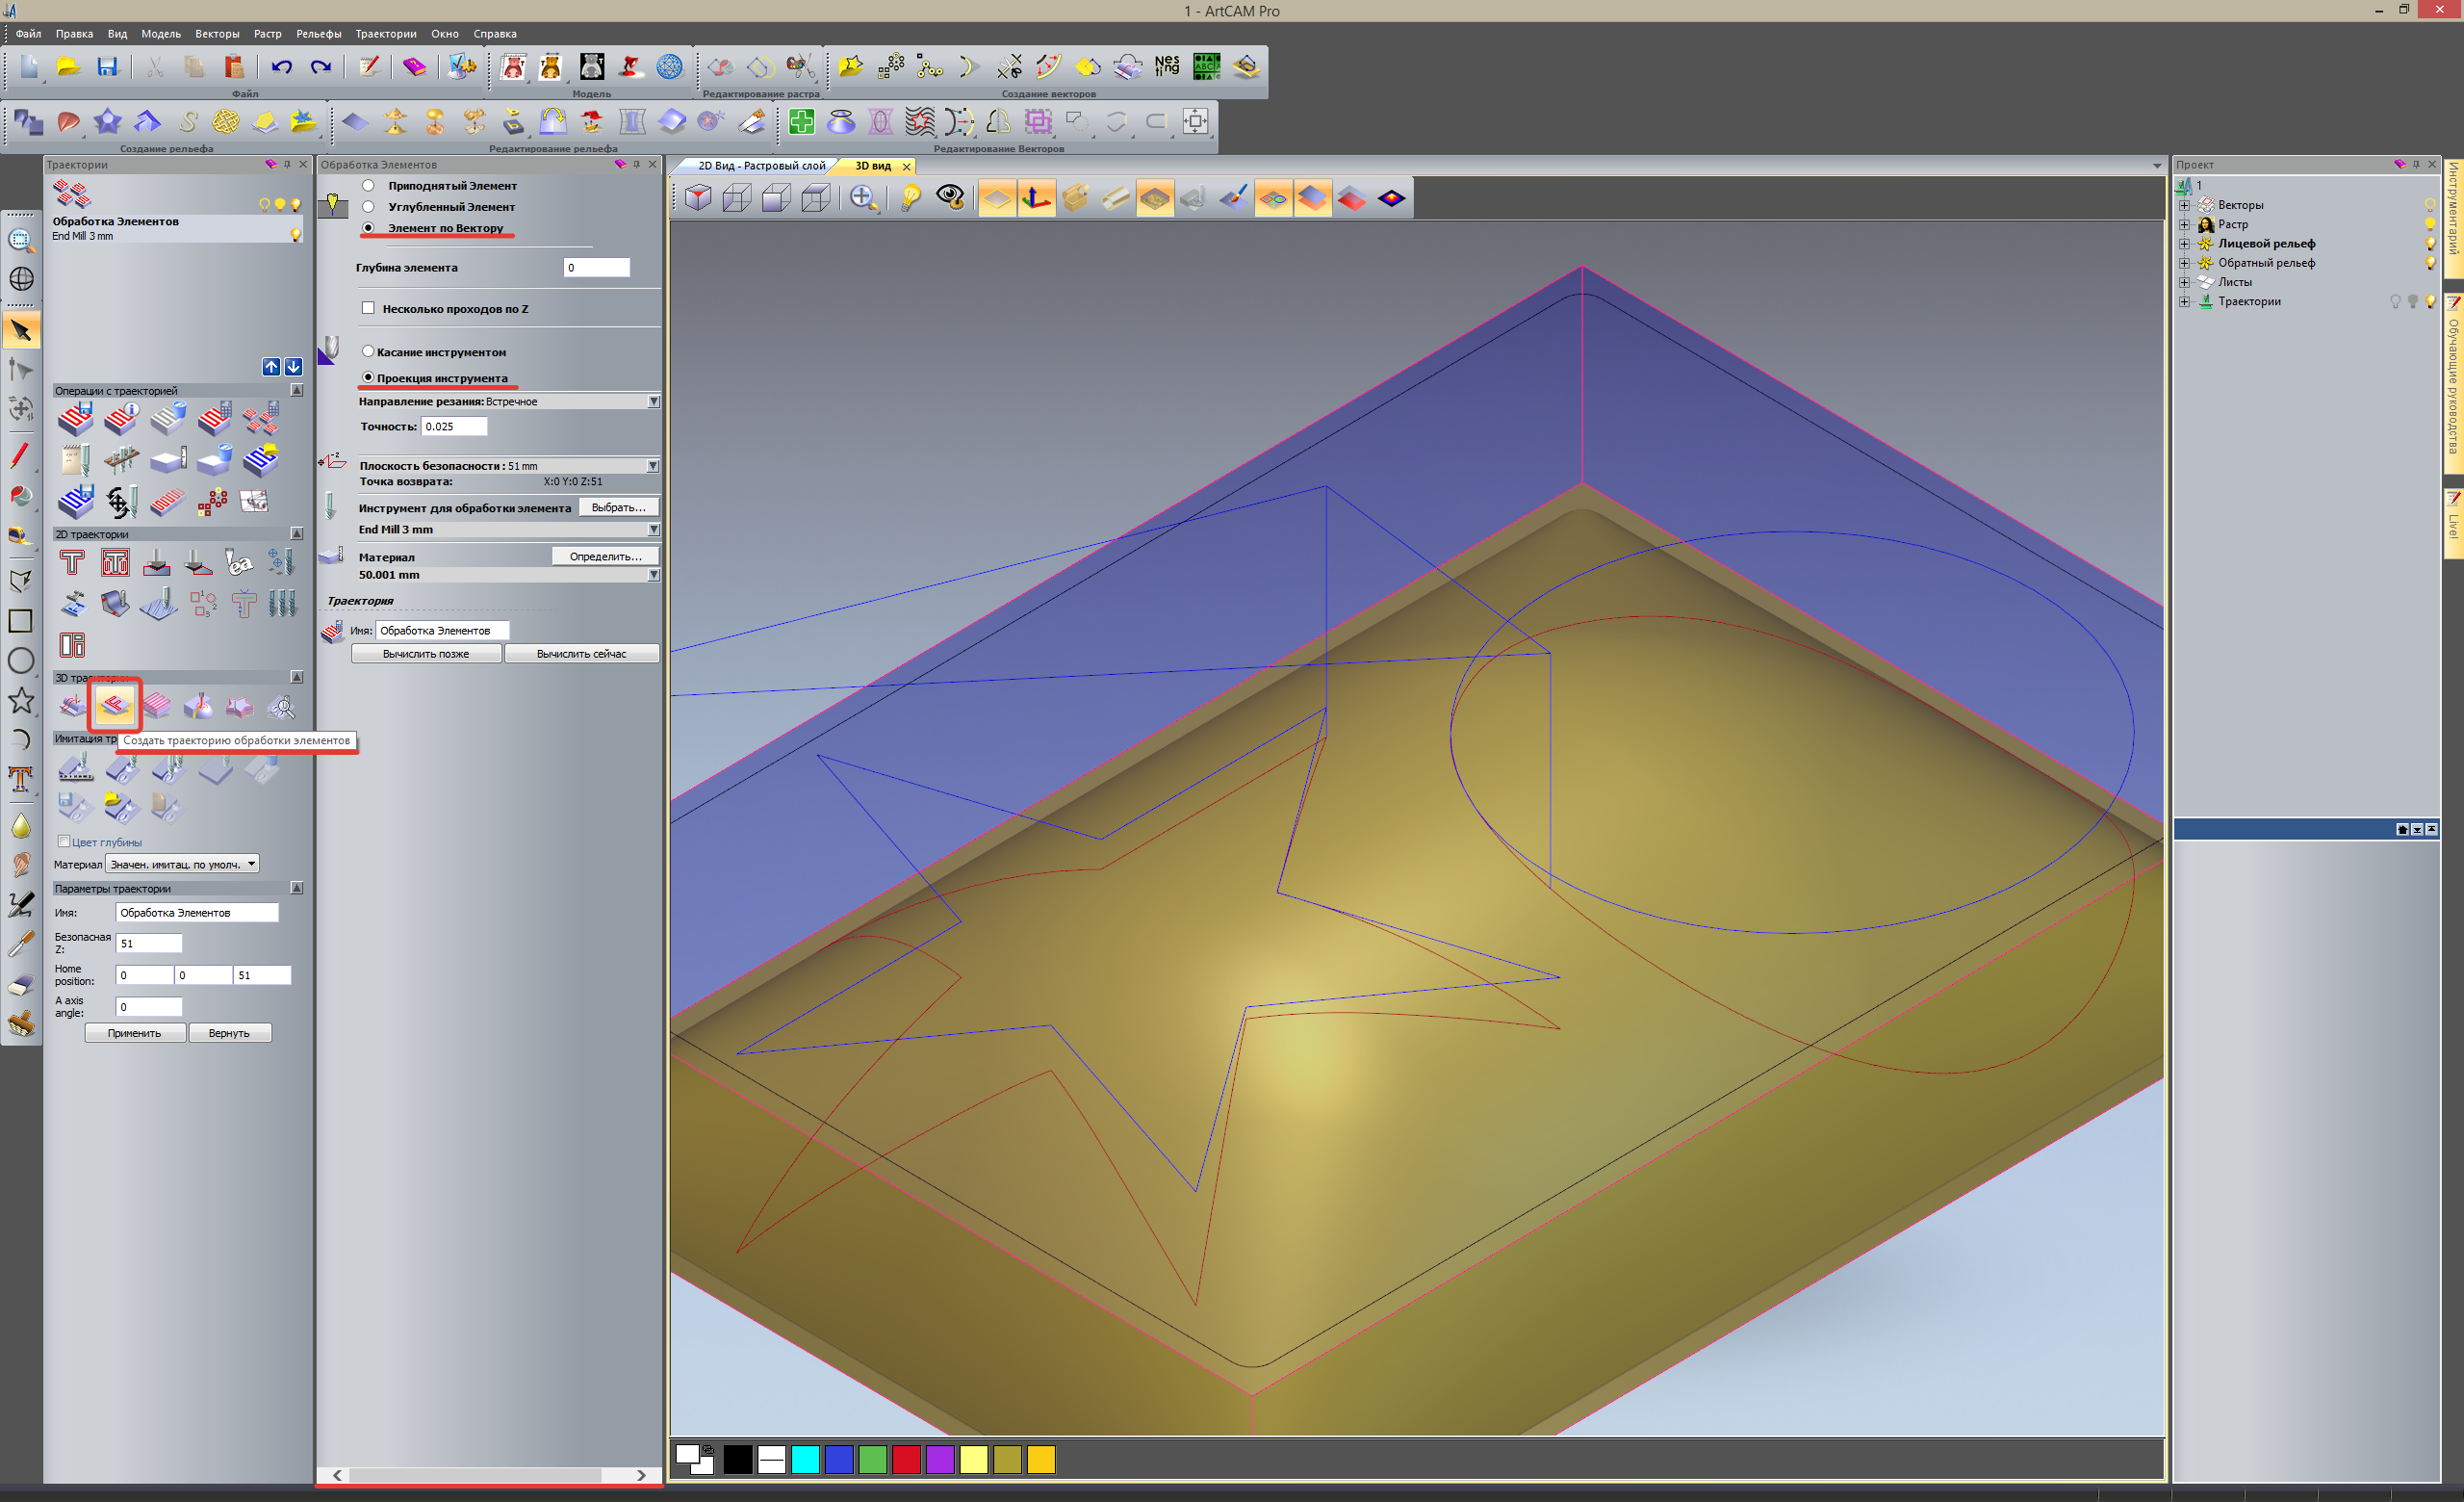Open the Направление резания dropdown

[653, 401]
